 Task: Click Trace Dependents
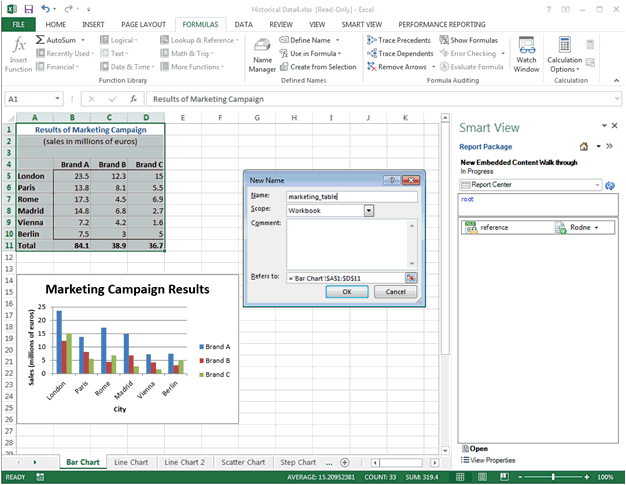tap(400, 53)
